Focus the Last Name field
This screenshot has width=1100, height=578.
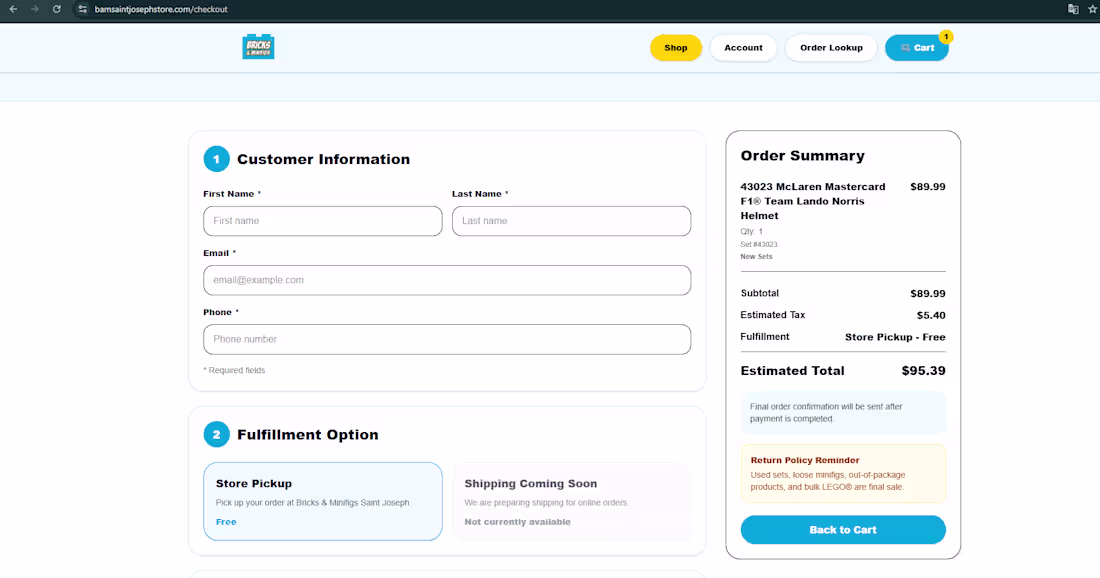click(x=571, y=221)
